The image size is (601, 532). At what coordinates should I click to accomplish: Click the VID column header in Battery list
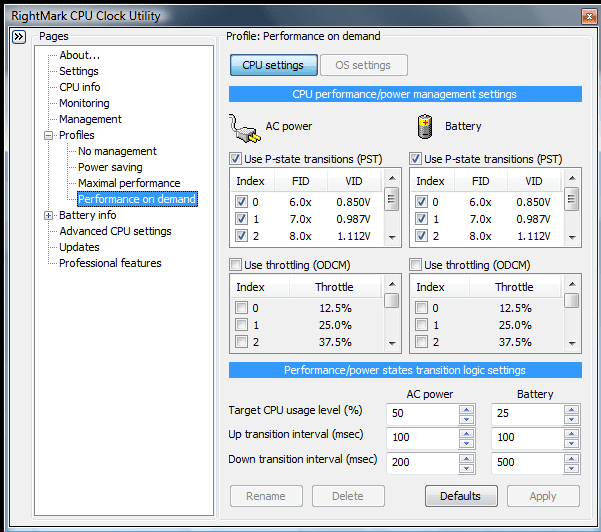(x=534, y=181)
